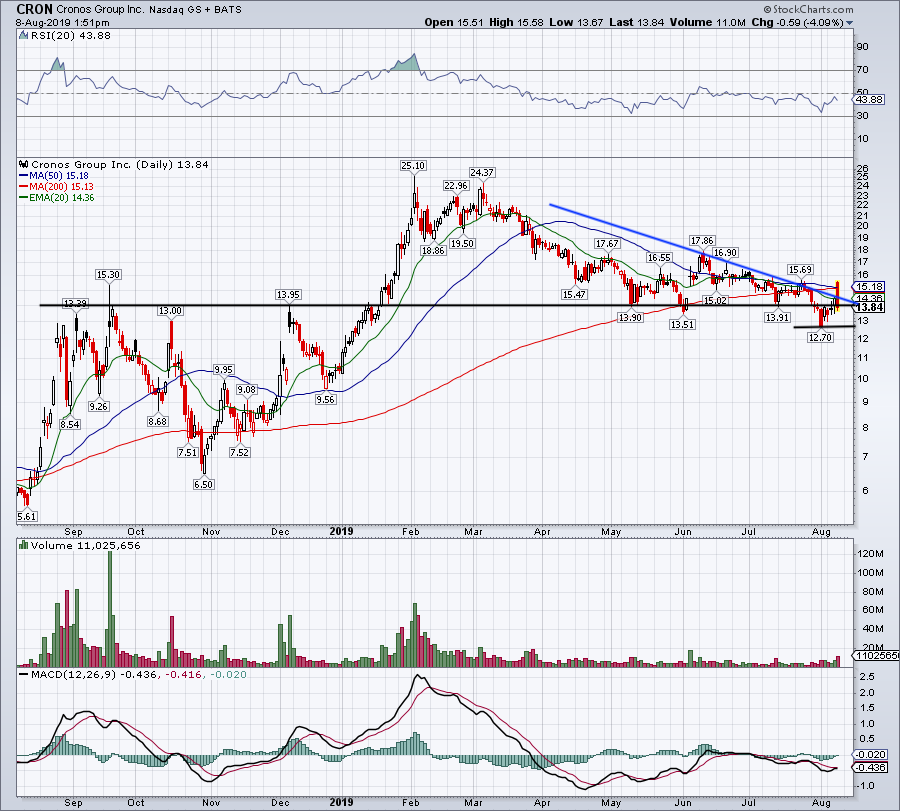The height and width of the screenshot is (811, 900).
Task: Click the 13.95 December high label
Action: click(x=288, y=294)
